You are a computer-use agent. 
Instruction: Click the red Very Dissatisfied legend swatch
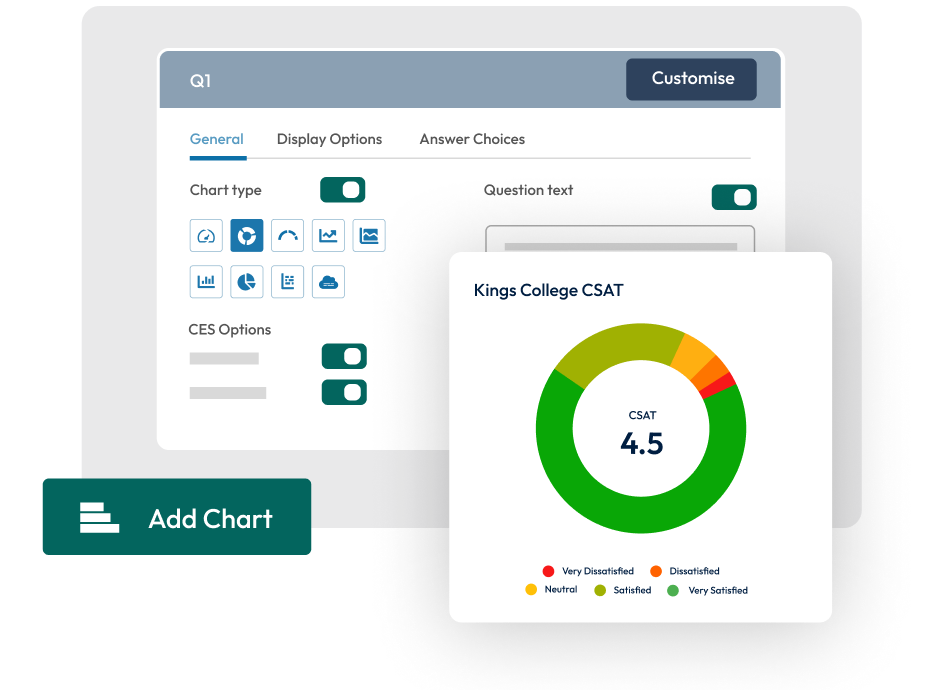(548, 571)
